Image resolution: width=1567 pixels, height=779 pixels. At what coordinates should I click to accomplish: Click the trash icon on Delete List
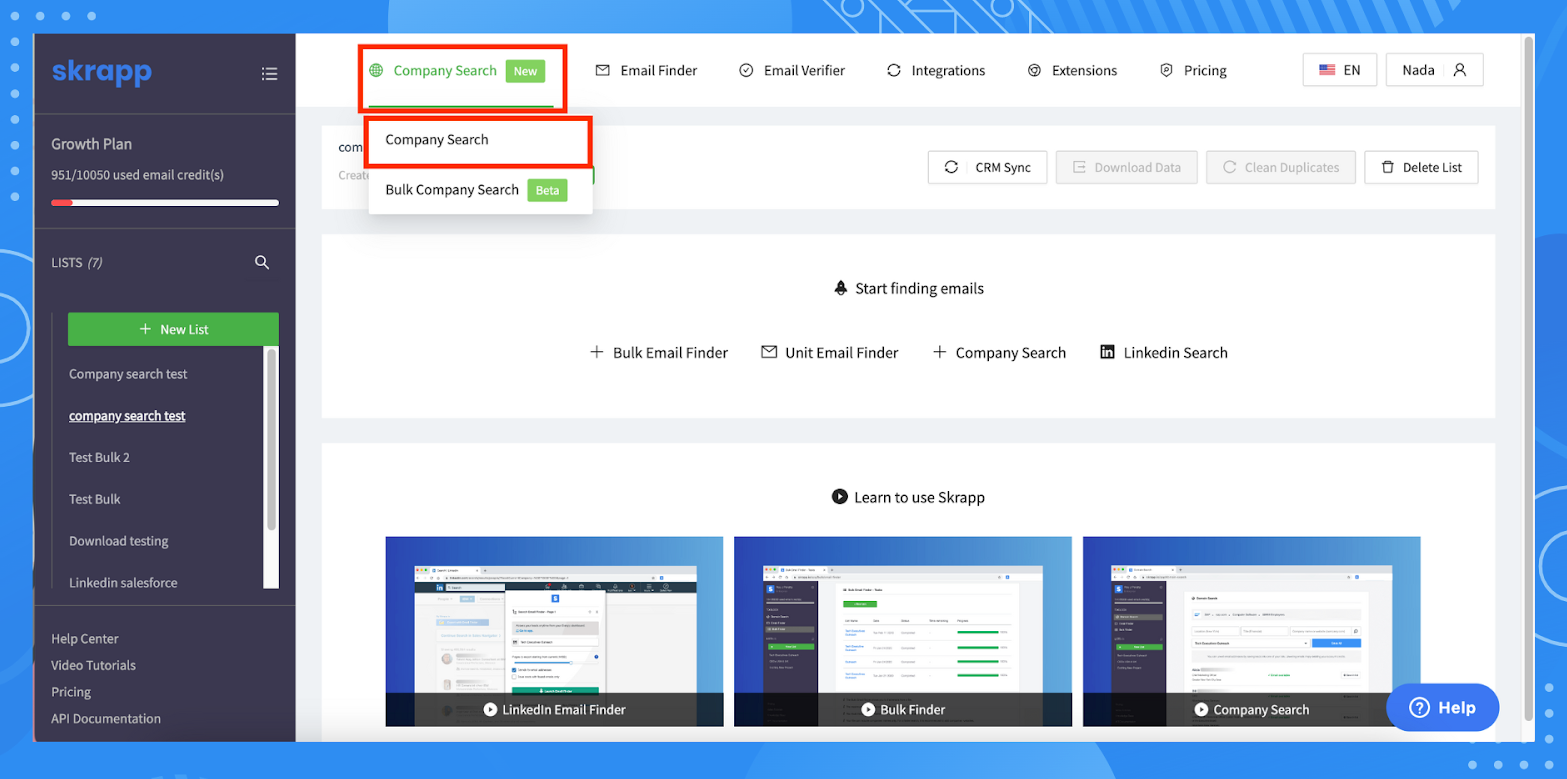[1387, 167]
